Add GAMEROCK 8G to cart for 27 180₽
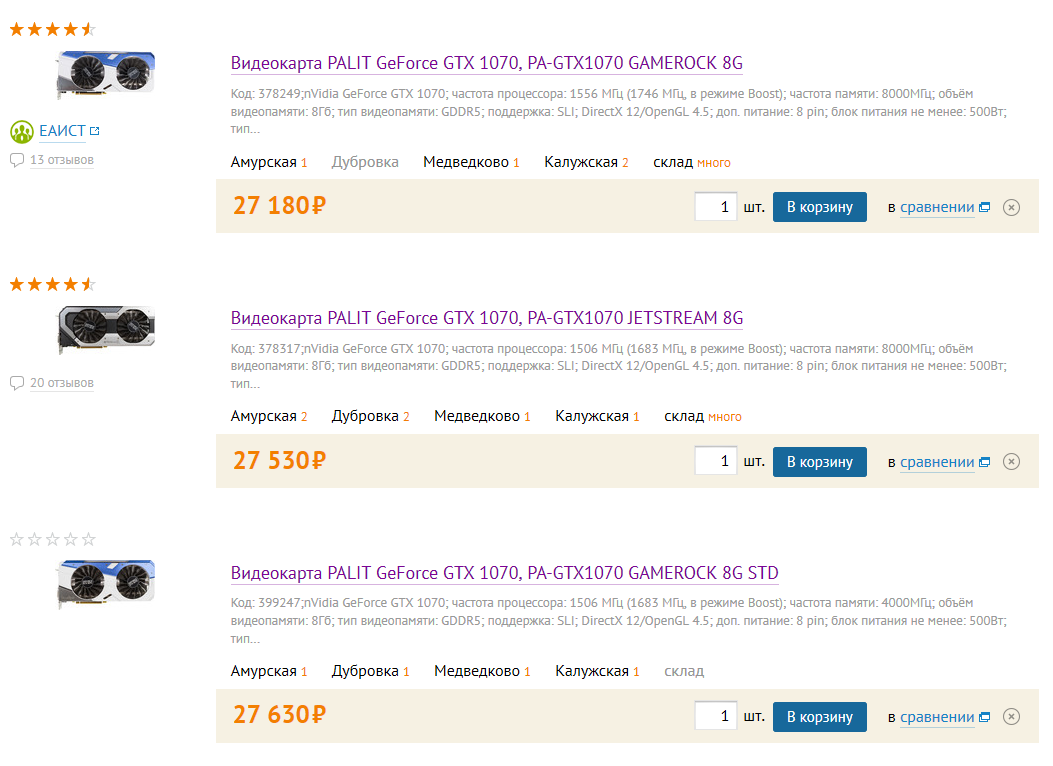Screen dimensions: 1053x766 coord(819,207)
